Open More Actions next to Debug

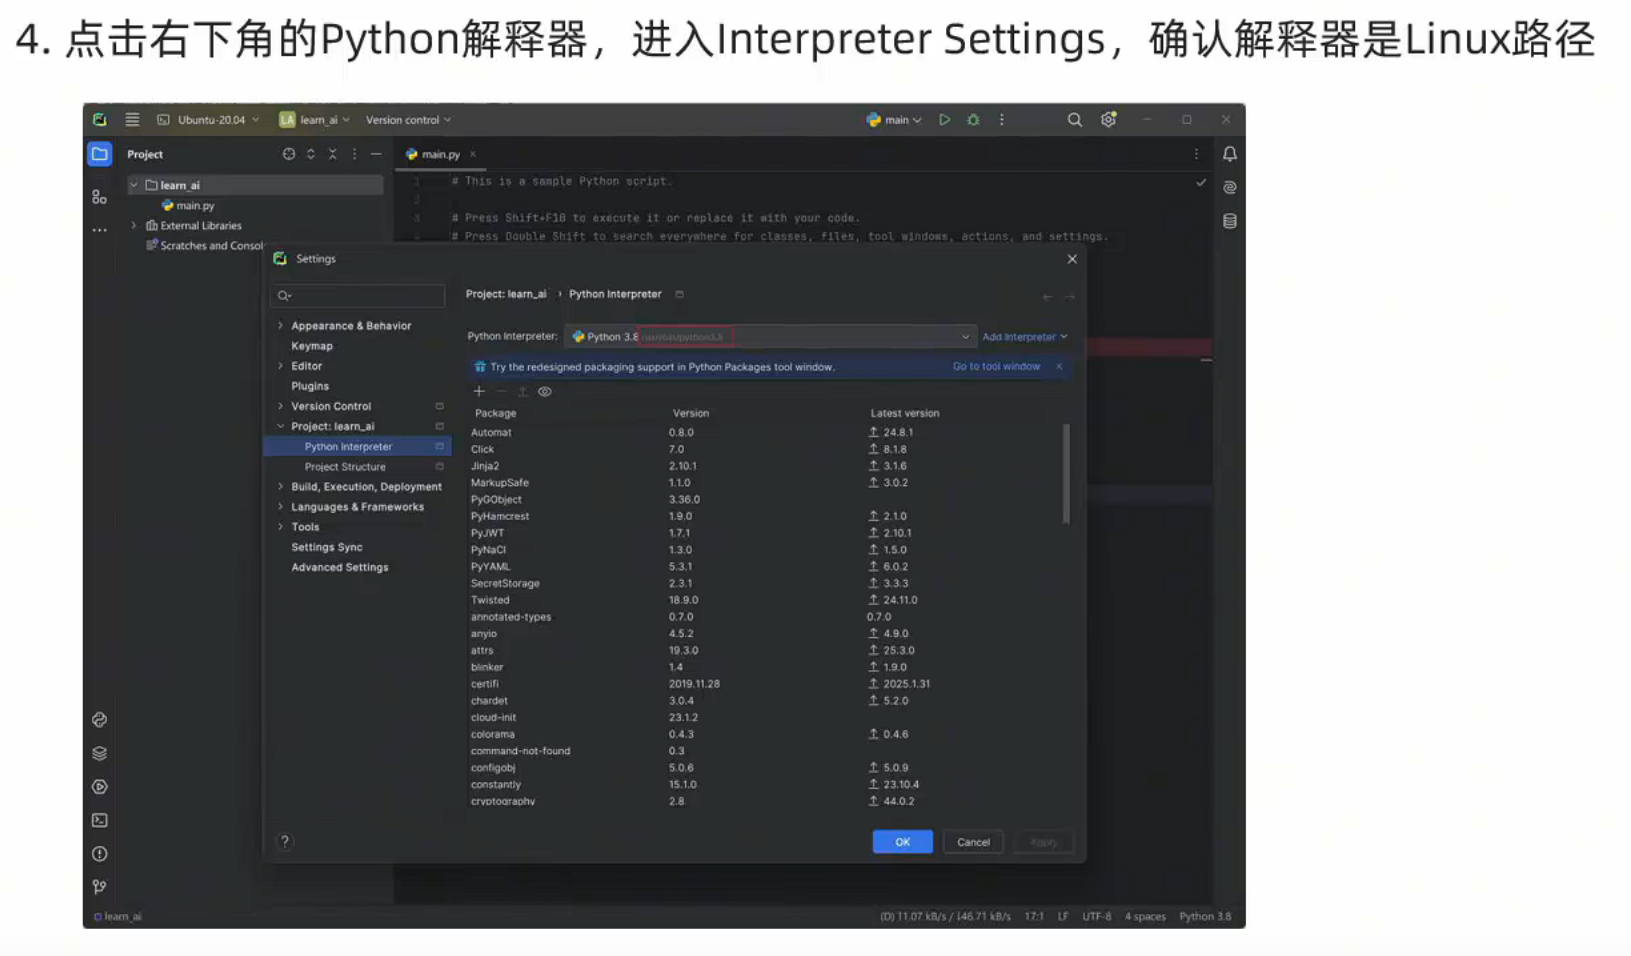click(1002, 120)
